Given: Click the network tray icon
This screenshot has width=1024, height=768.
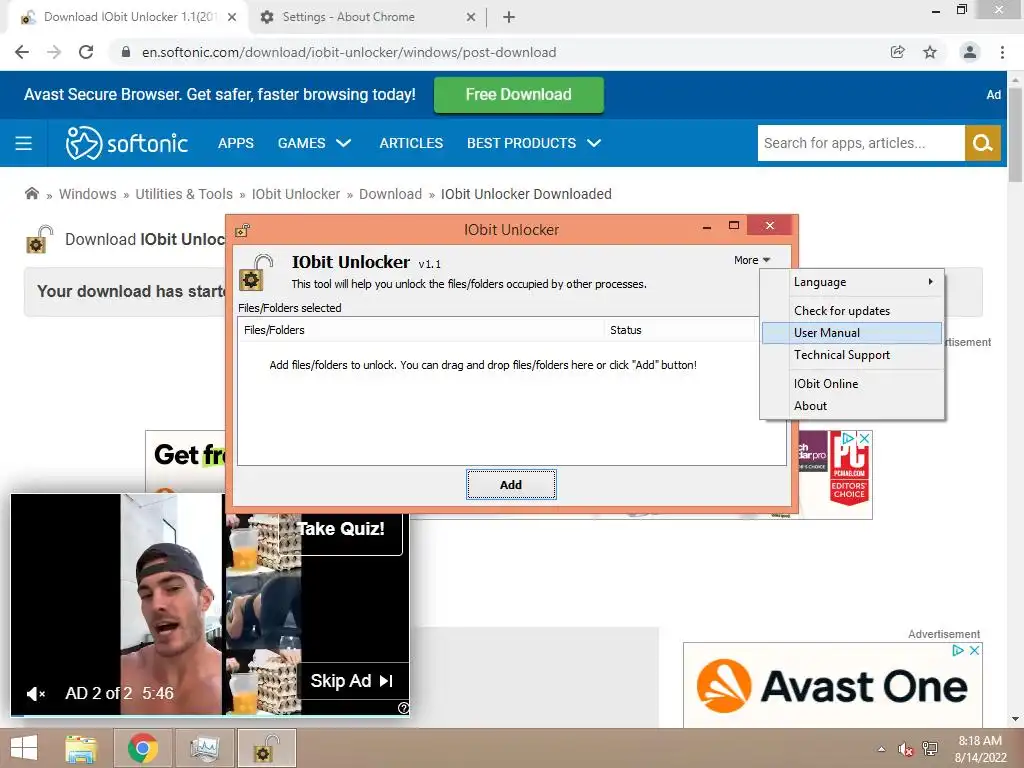Looking at the screenshot, I should (930, 749).
